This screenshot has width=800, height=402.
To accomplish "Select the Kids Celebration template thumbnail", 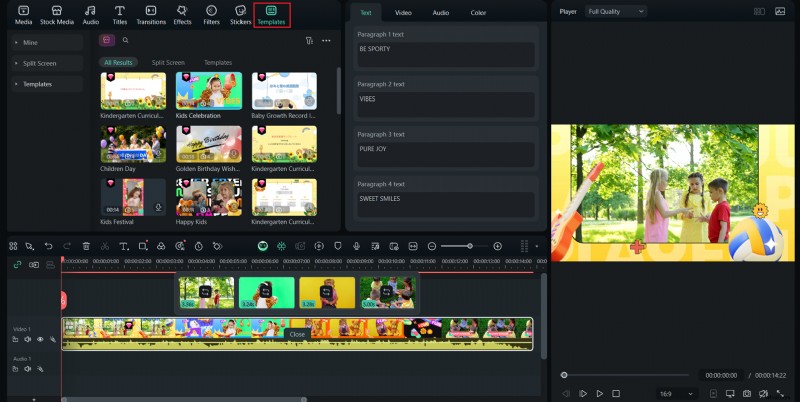I will (x=209, y=91).
